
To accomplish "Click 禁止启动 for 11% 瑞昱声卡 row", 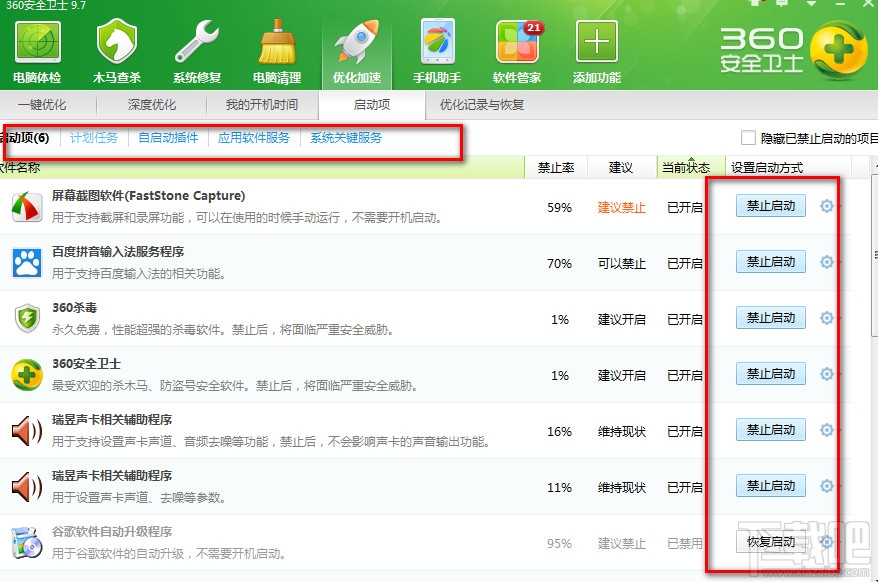I will tap(770, 486).
